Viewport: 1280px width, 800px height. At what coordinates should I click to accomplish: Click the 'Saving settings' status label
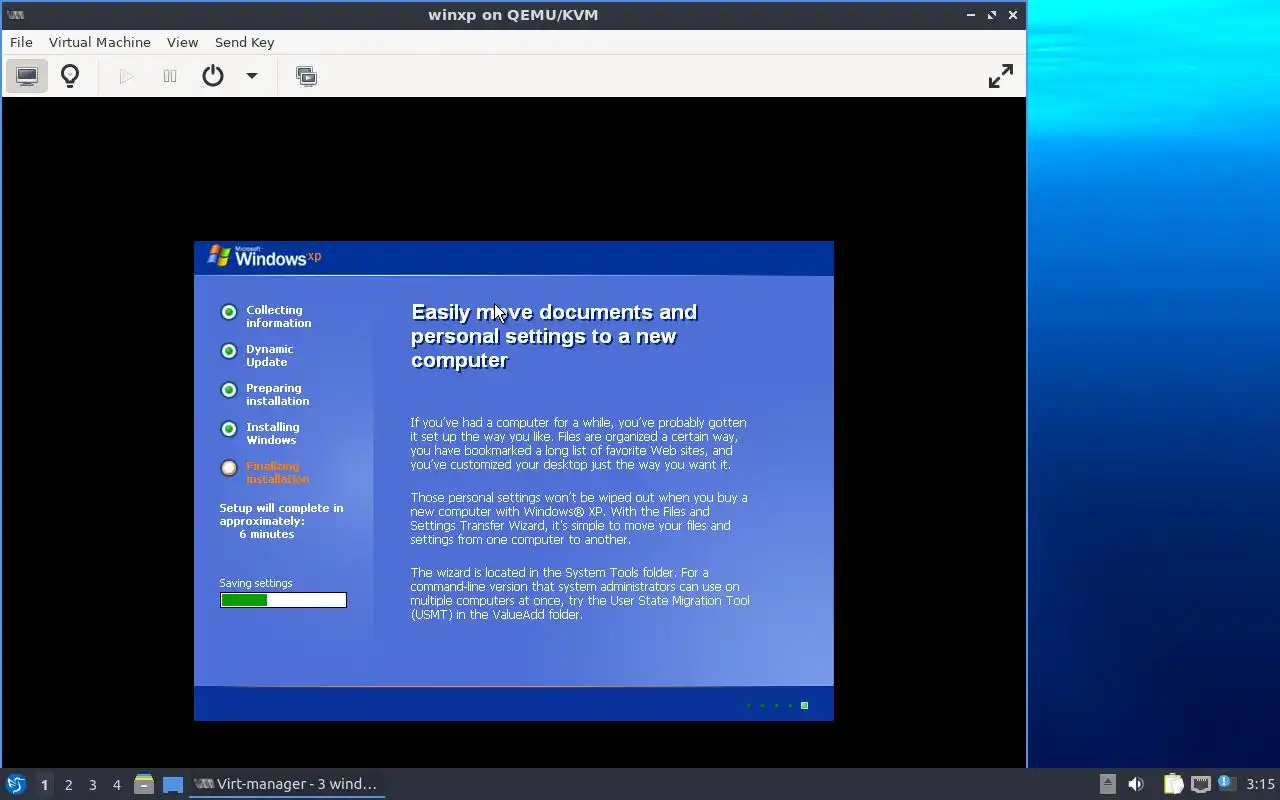(x=256, y=583)
